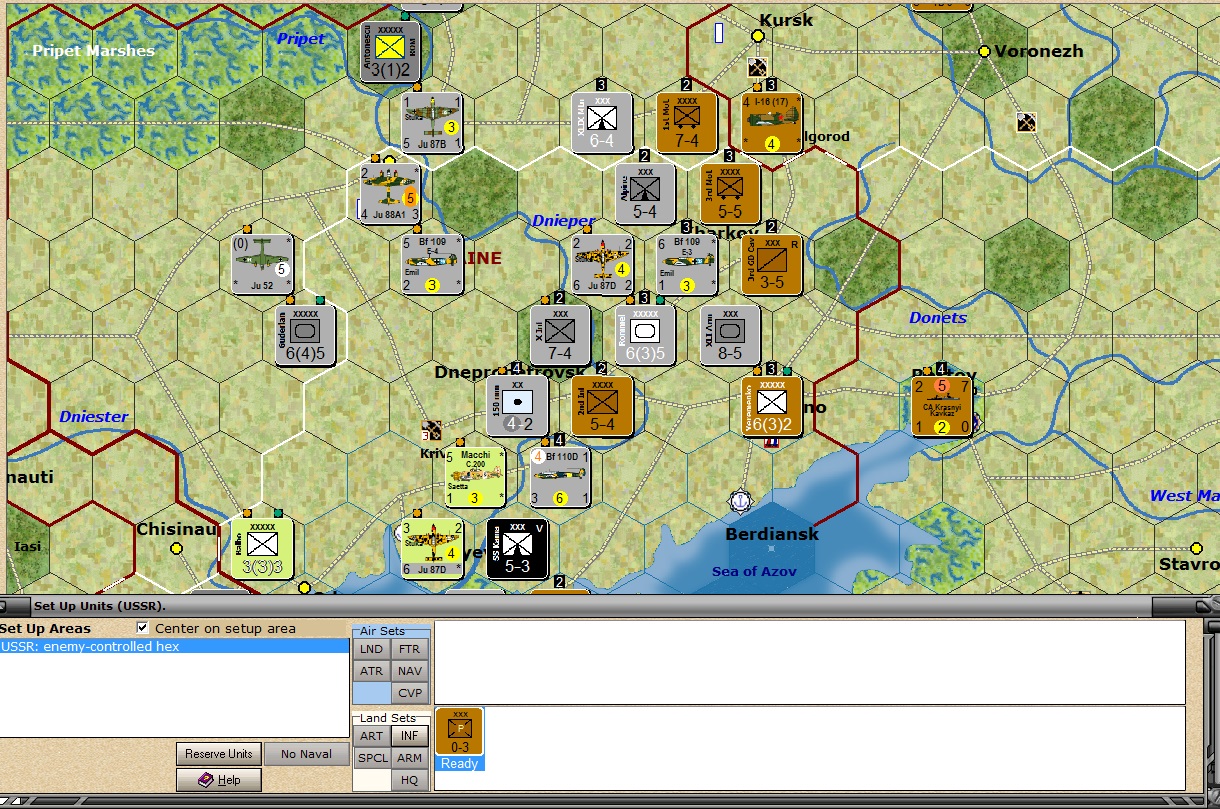The height and width of the screenshot is (809, 1220).
Task: Click the factory icon southeast of Voronezh
Action: (1026, 122)
